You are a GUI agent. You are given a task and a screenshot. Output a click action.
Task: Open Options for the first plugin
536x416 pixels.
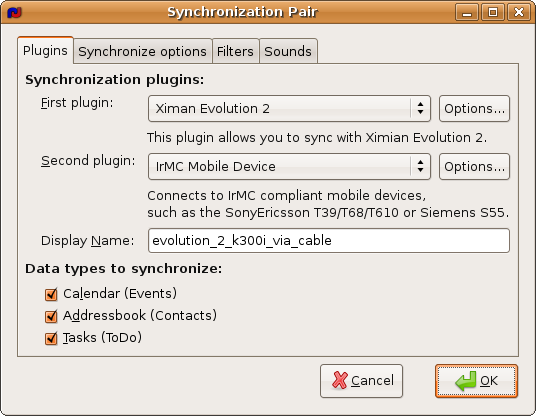click(x=474, y=109)
